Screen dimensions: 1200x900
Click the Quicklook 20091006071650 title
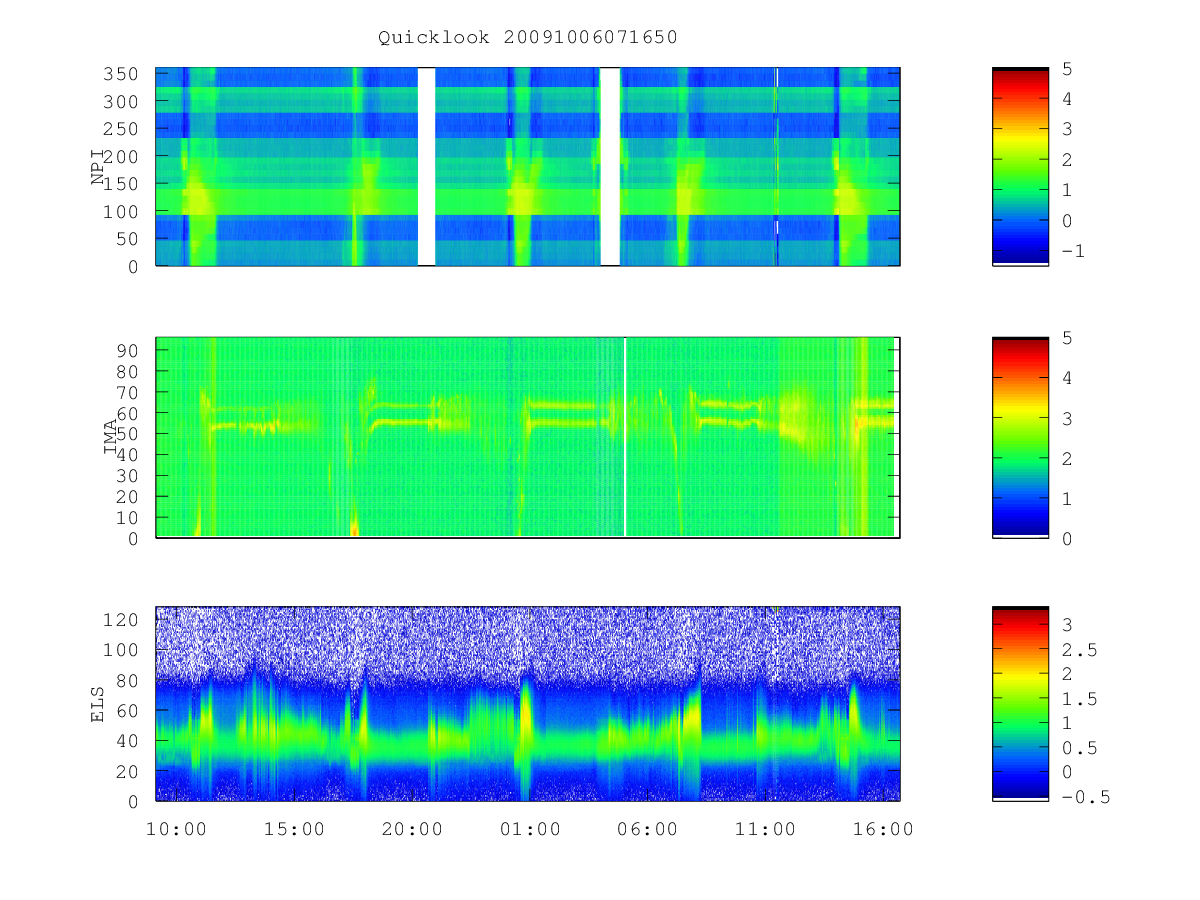pyautogui.click(x=528, y=38)
